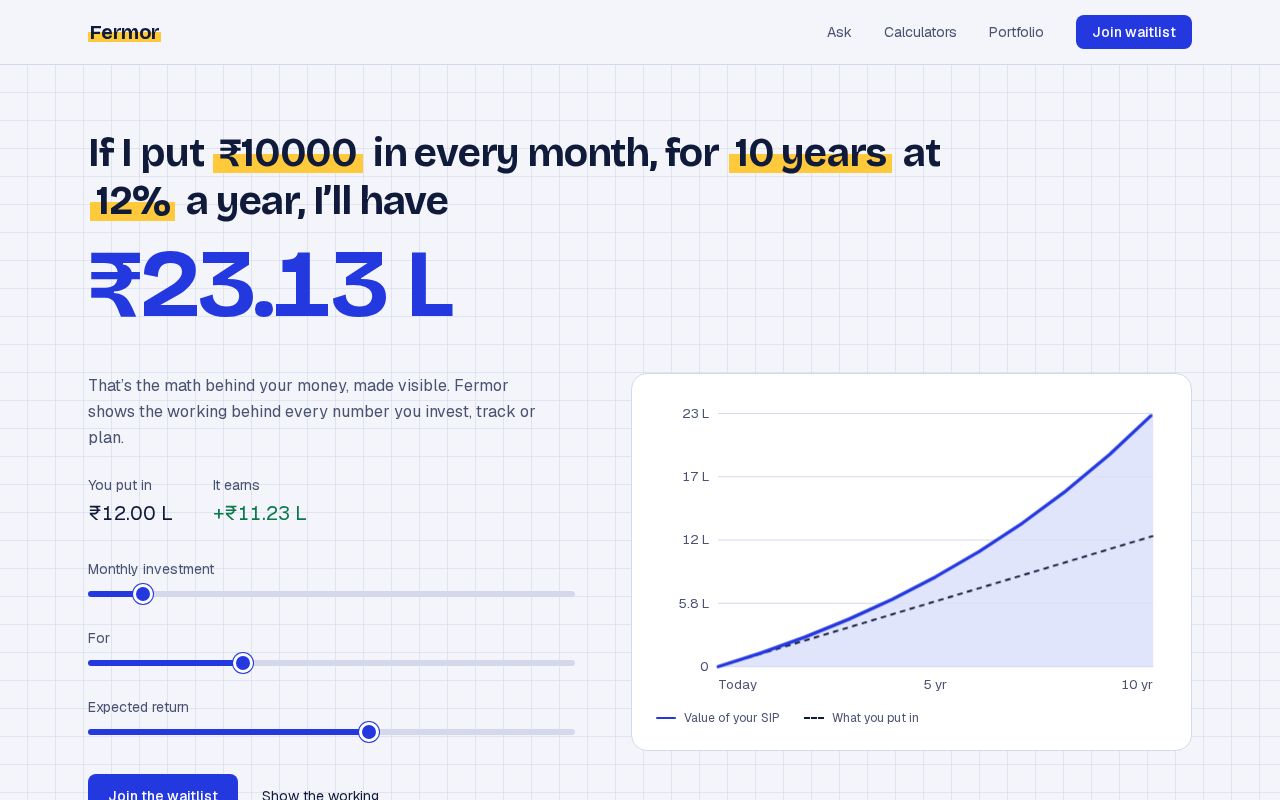The image size is (1280, 800).
Task: Click the 10 yr chart label
Action: pos(1137,684)
